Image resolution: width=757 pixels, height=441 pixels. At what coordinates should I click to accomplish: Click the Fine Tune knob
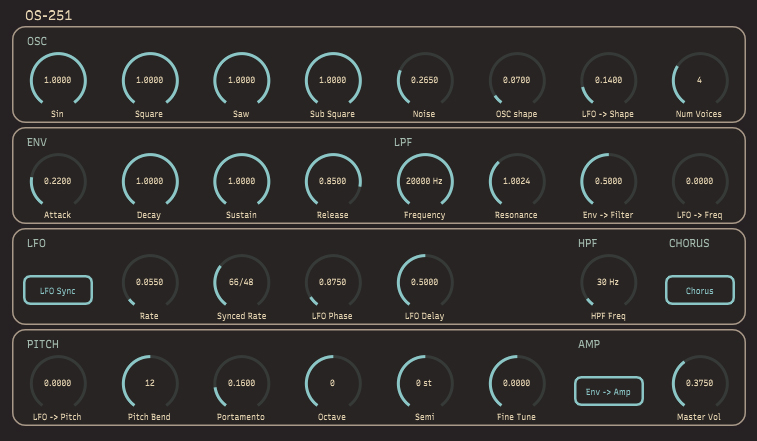pos(517,383)
